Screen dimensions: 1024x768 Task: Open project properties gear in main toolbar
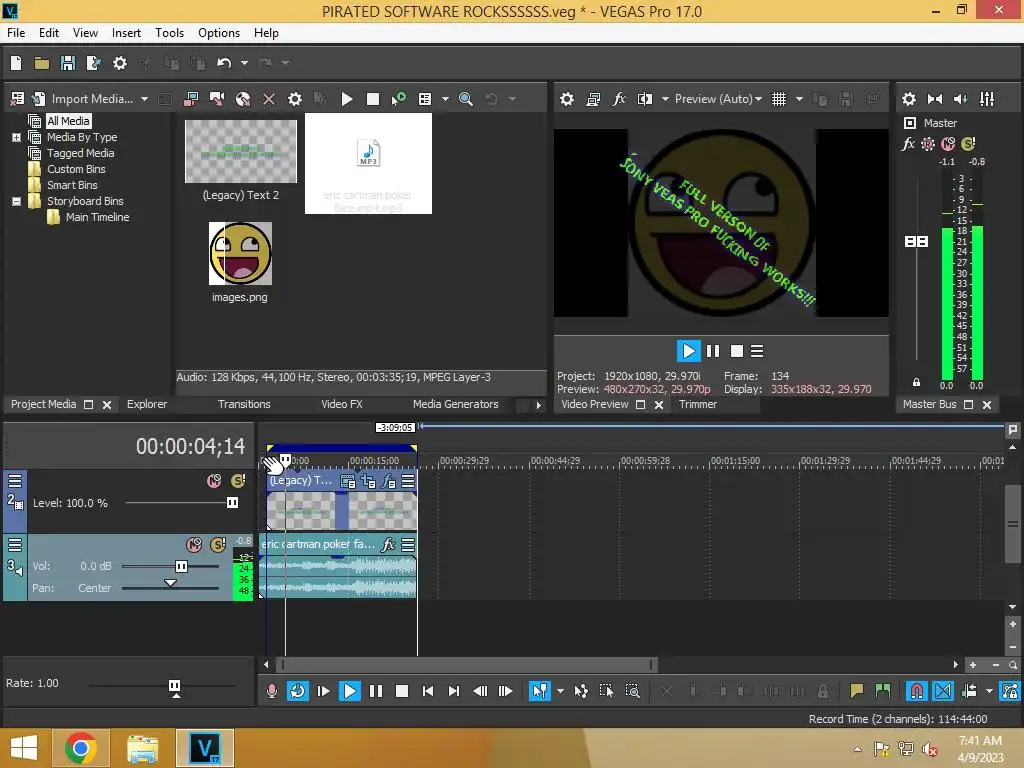[120, 63]
